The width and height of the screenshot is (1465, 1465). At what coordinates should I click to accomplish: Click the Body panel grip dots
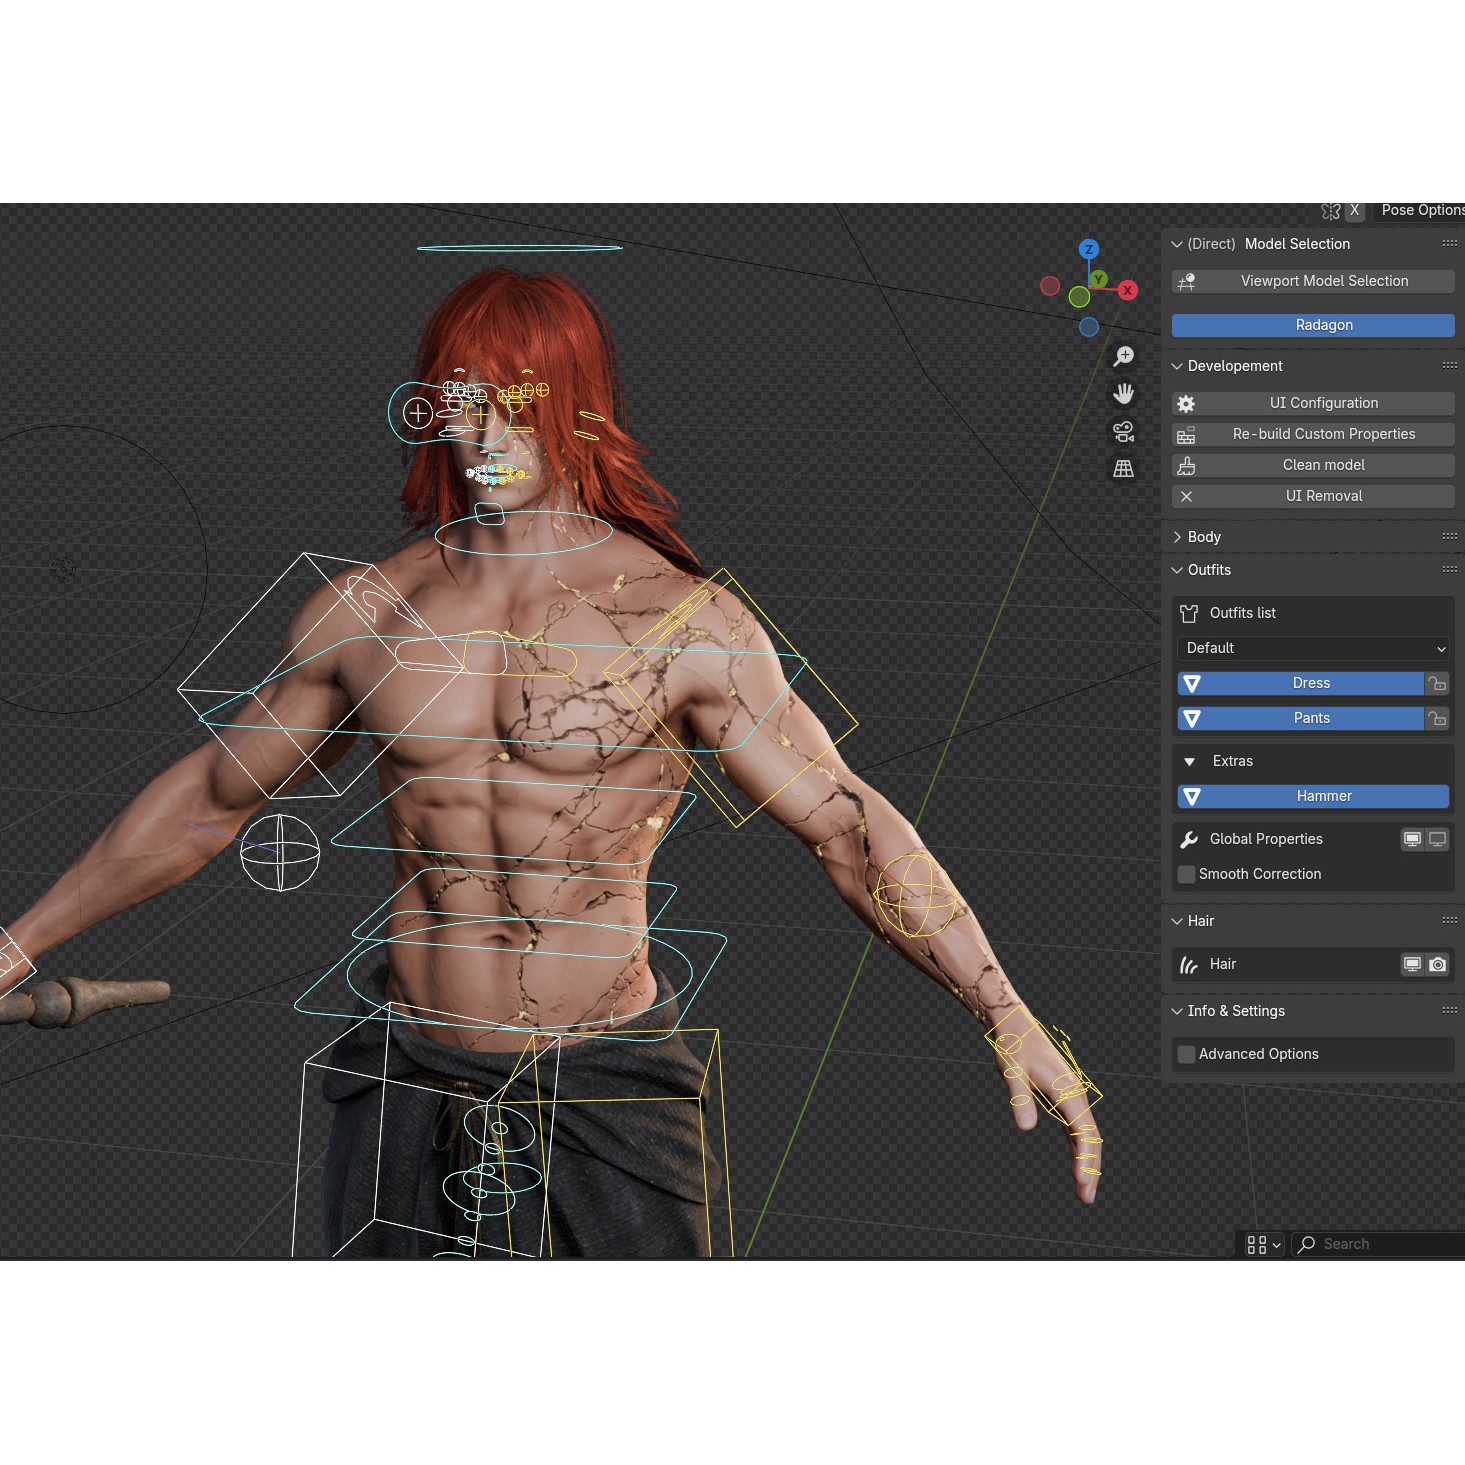(1450, 537)
